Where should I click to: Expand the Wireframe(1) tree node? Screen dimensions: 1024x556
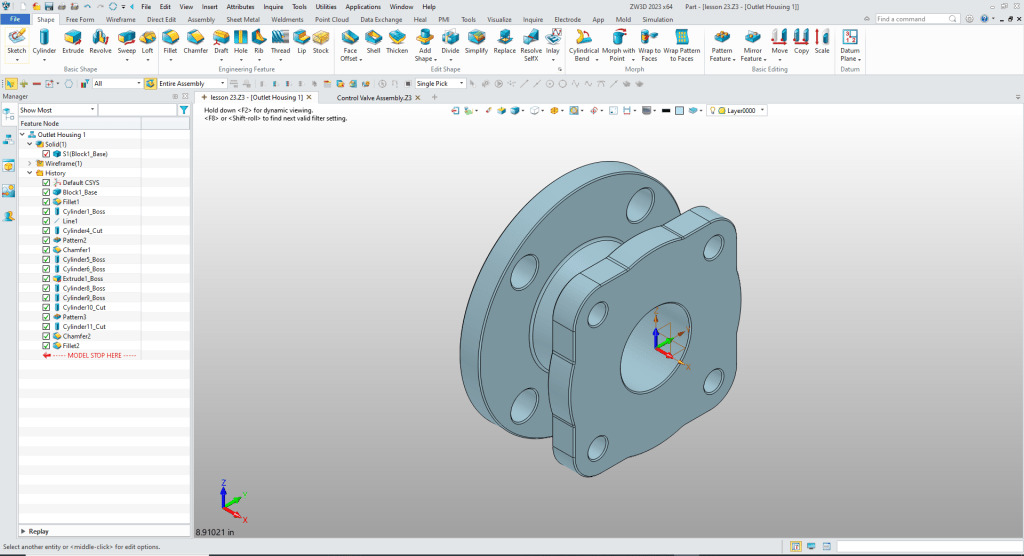tap(29, 163)
